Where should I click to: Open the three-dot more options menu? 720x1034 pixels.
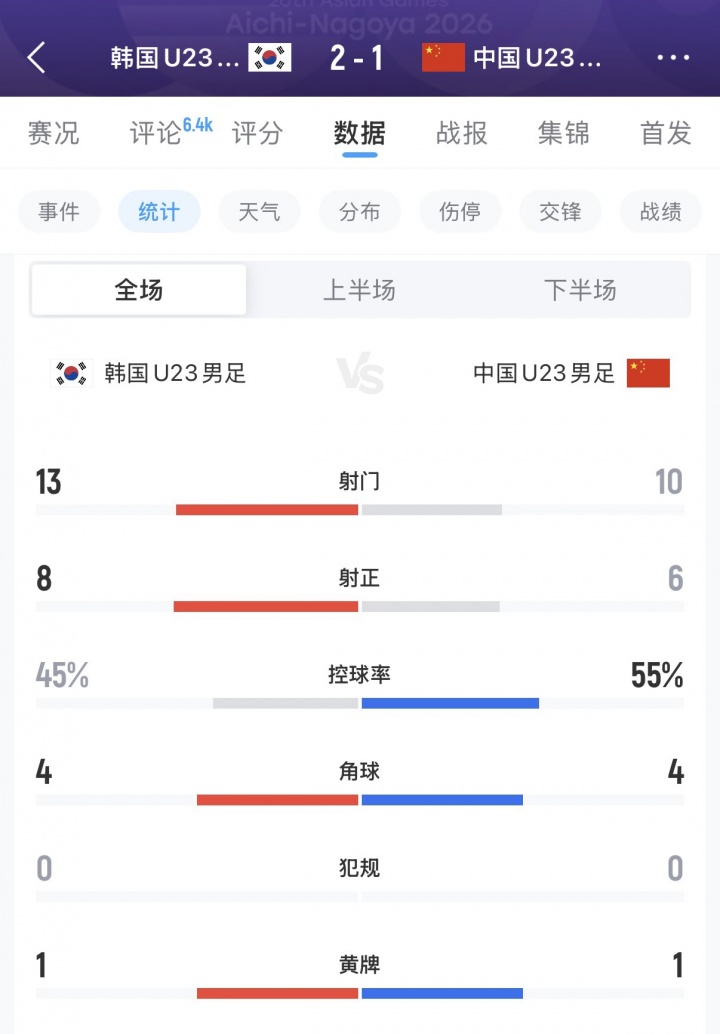tap(673, 57)
